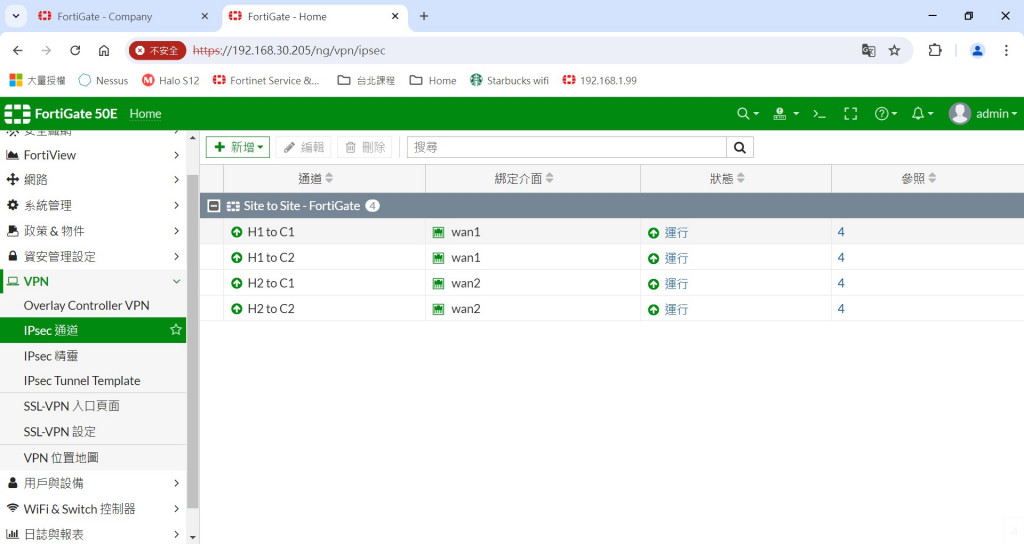Click the admin user avatar icon
This screenshot has height=544, width=1024.
pyautogui.click(x=959, y=114)
